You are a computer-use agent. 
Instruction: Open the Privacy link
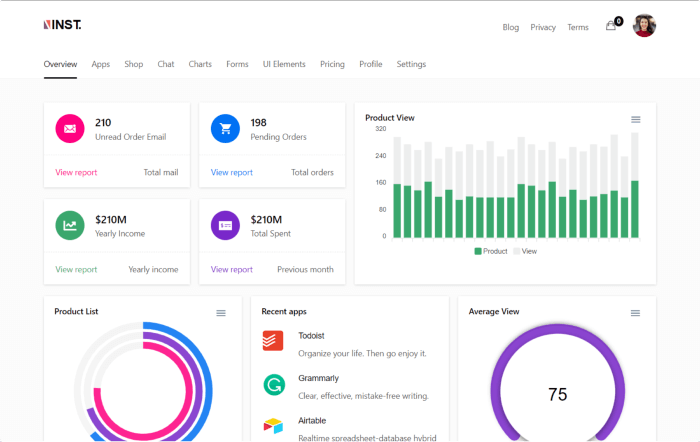(x=543, y=27)
